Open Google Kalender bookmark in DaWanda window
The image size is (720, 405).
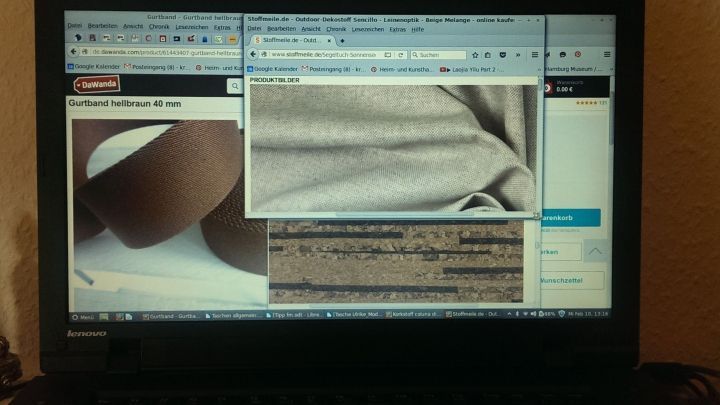pos(94,67)
